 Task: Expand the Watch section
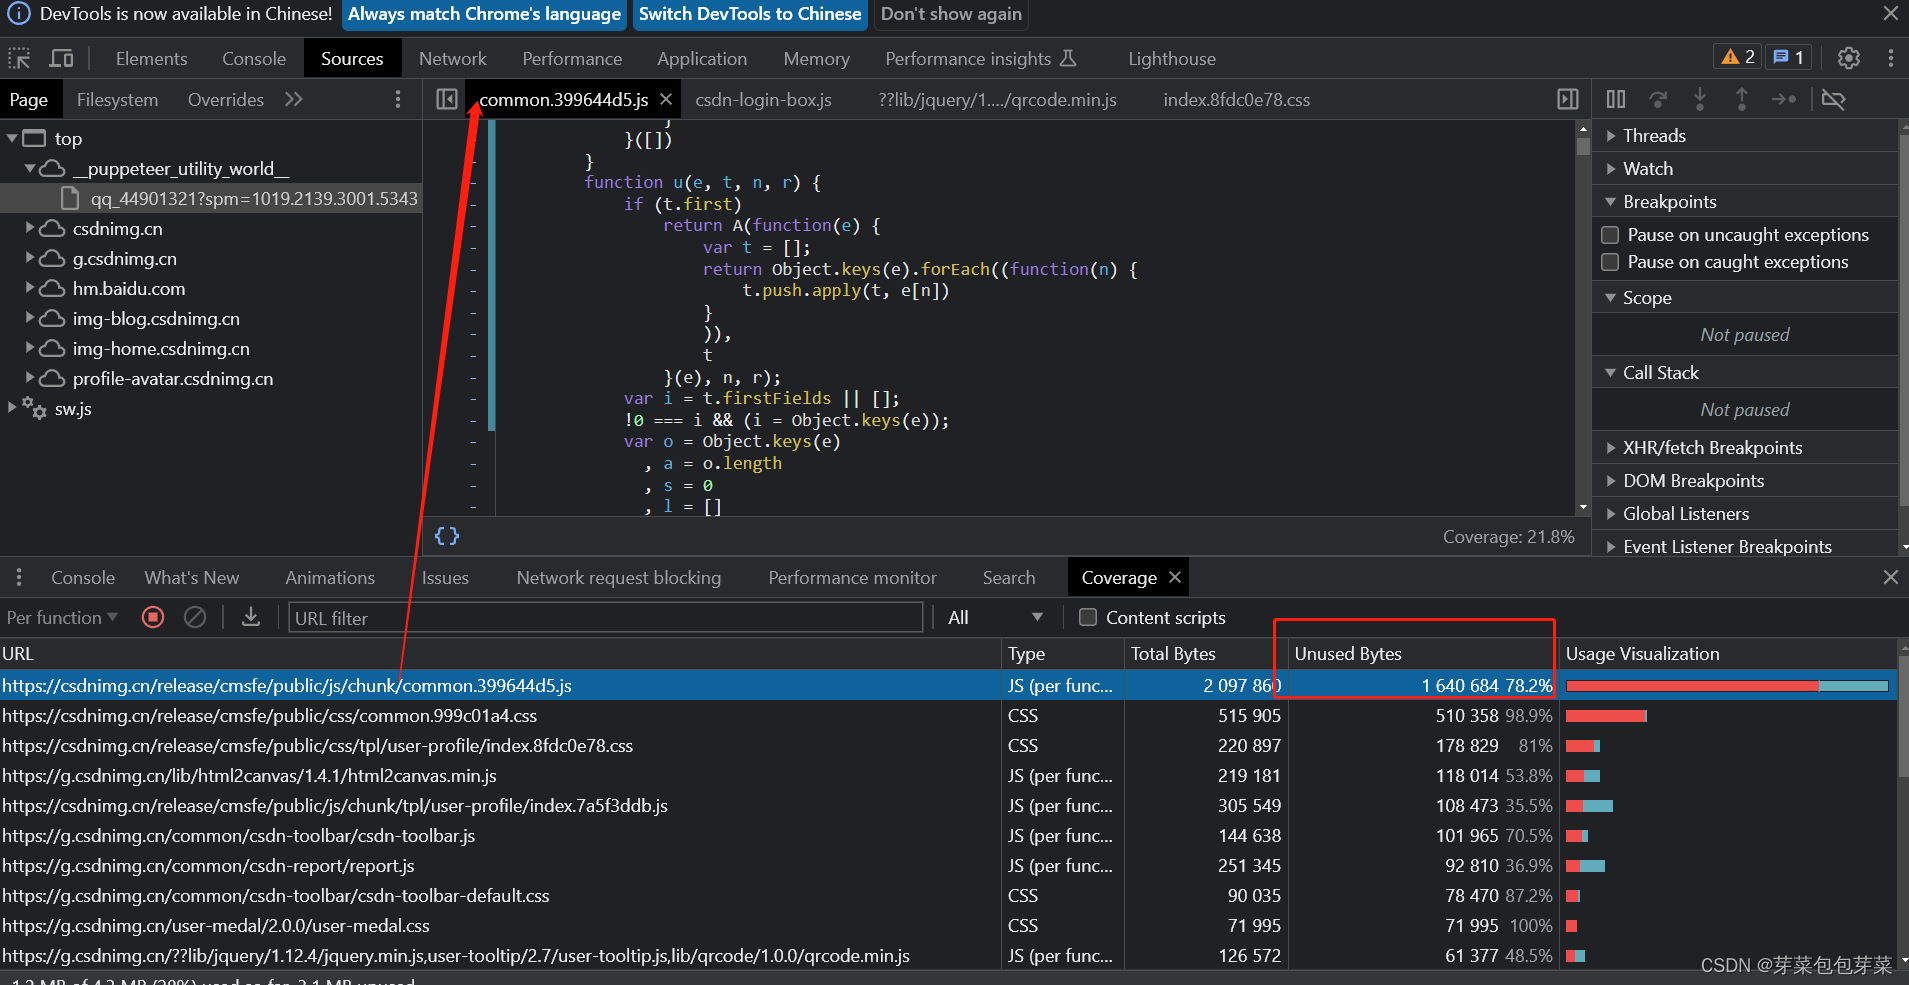click(x=1745, y=168)
